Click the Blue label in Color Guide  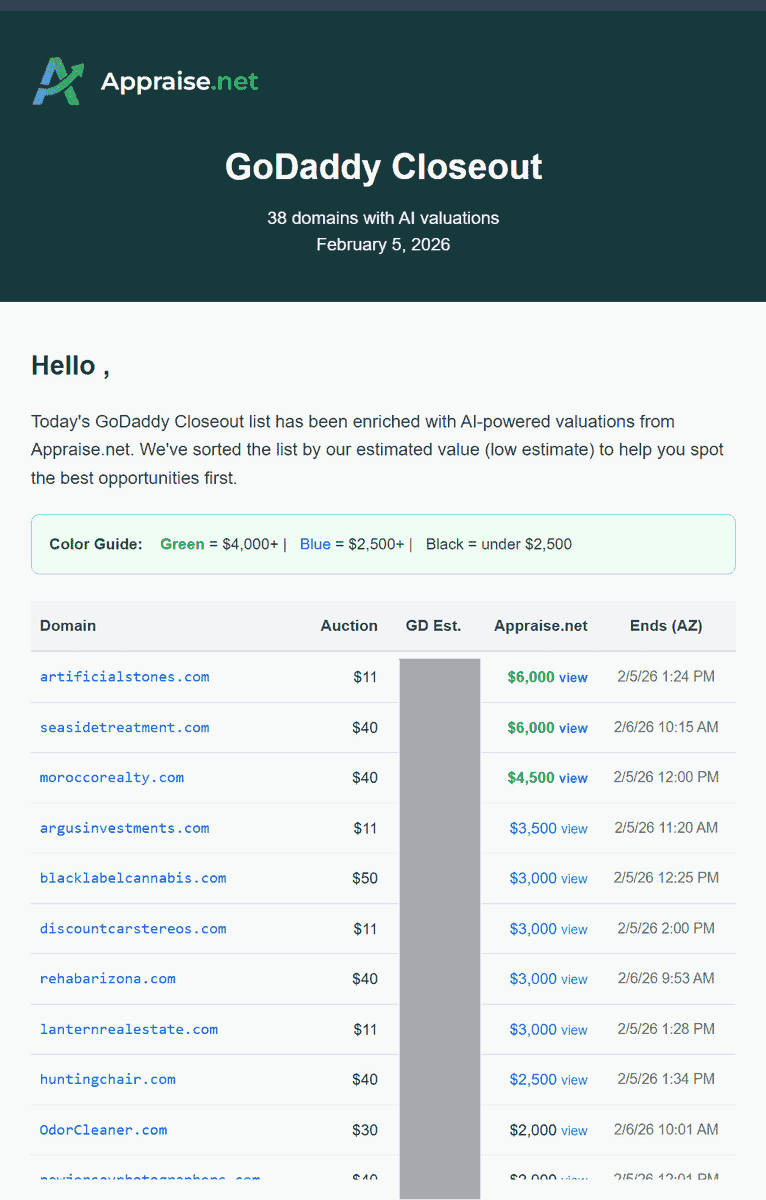point(315,544)
